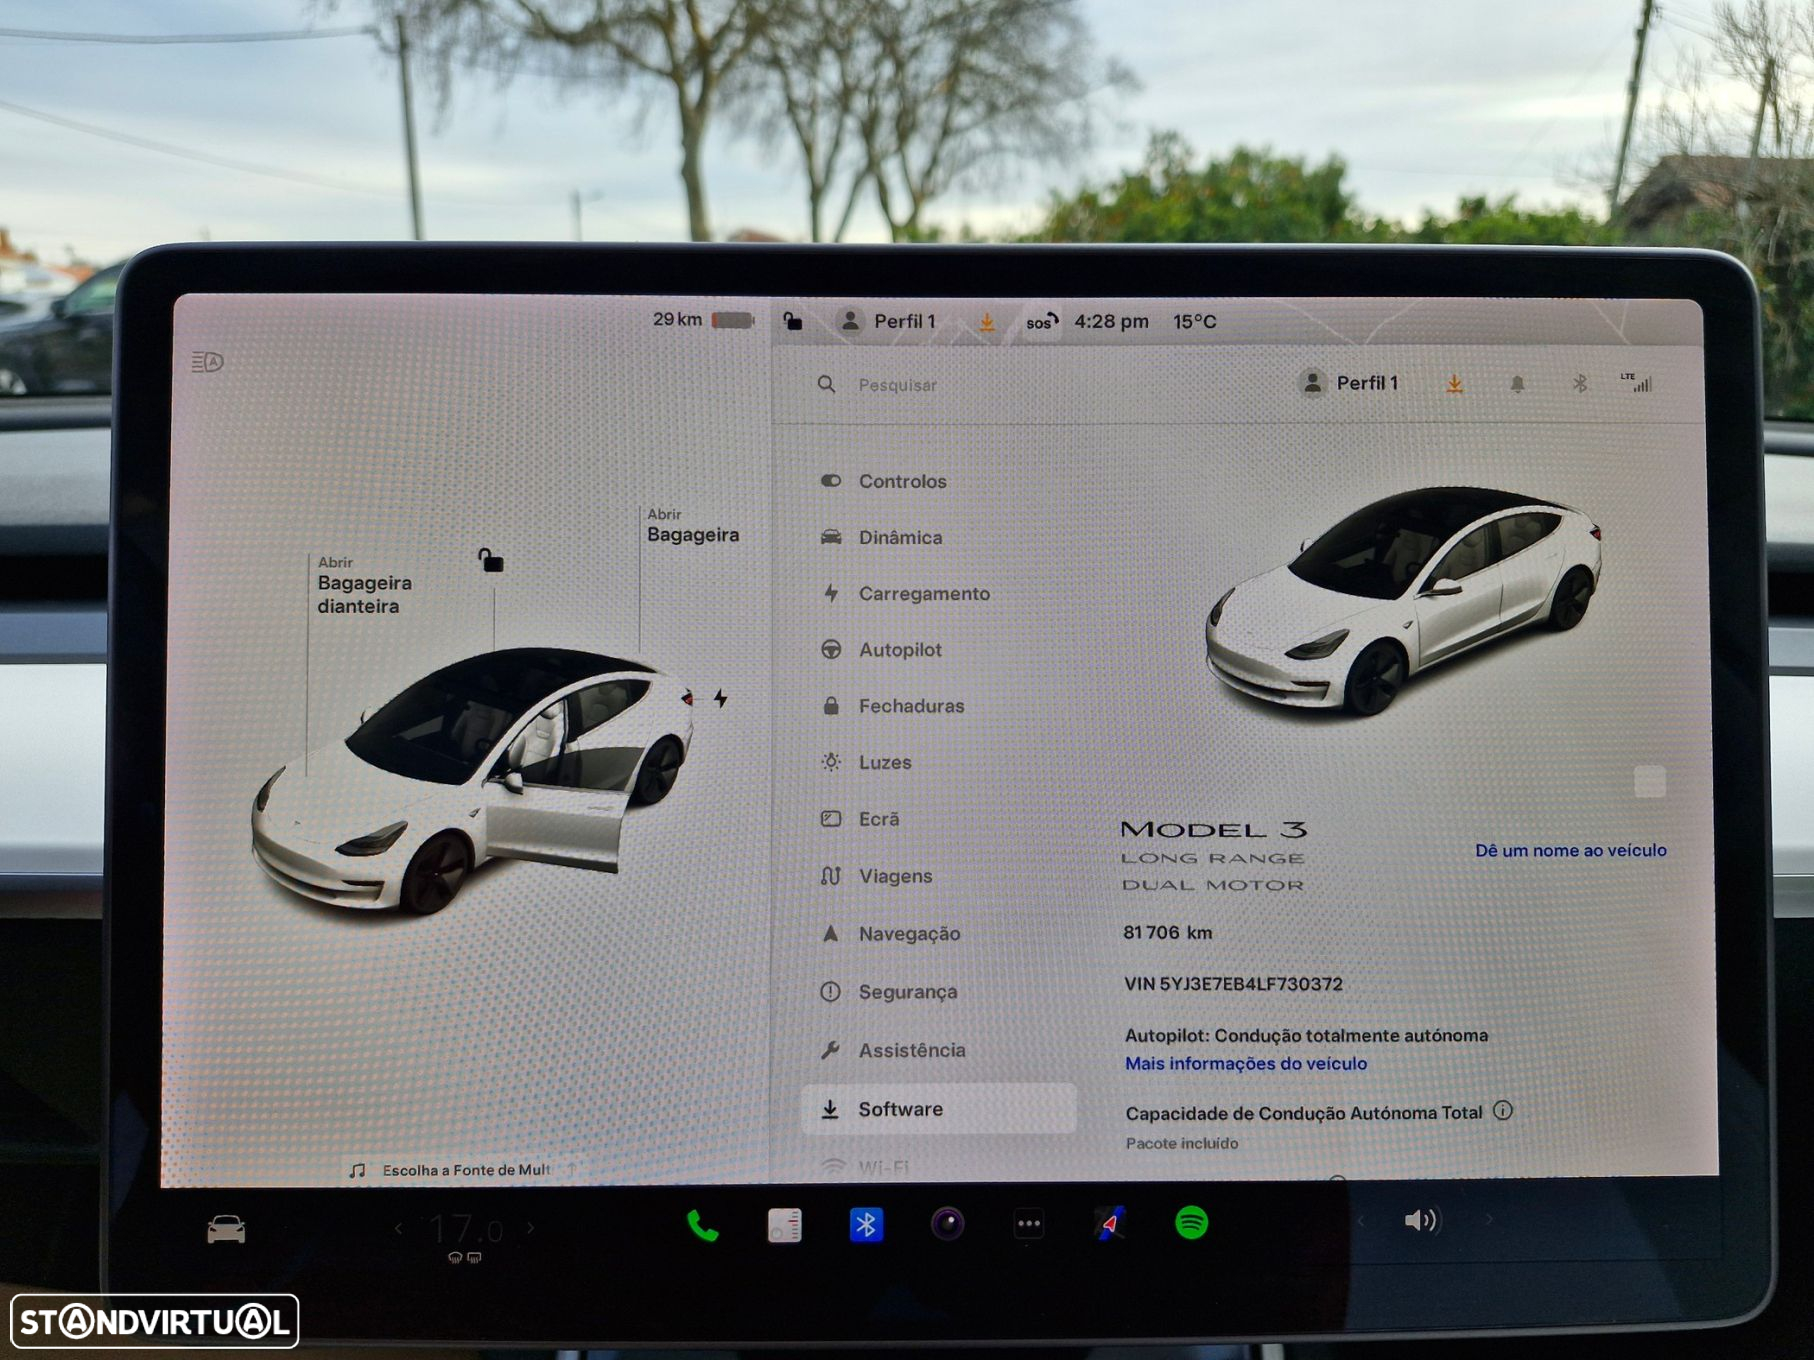The height and width of the screenshot is (1360, 1814).
Task: Open the calendar app in dock
Action: (x=785, y=1225)
